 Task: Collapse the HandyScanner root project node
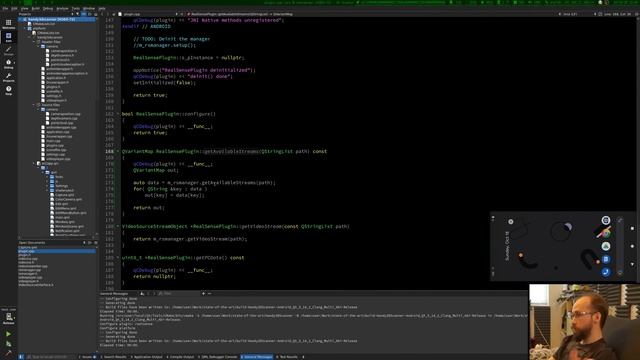(x=20, y=19)
